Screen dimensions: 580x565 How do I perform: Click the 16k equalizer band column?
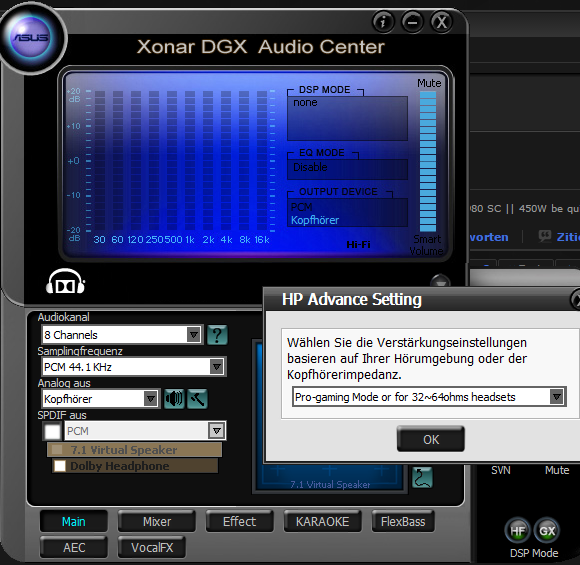coord(262,161)
